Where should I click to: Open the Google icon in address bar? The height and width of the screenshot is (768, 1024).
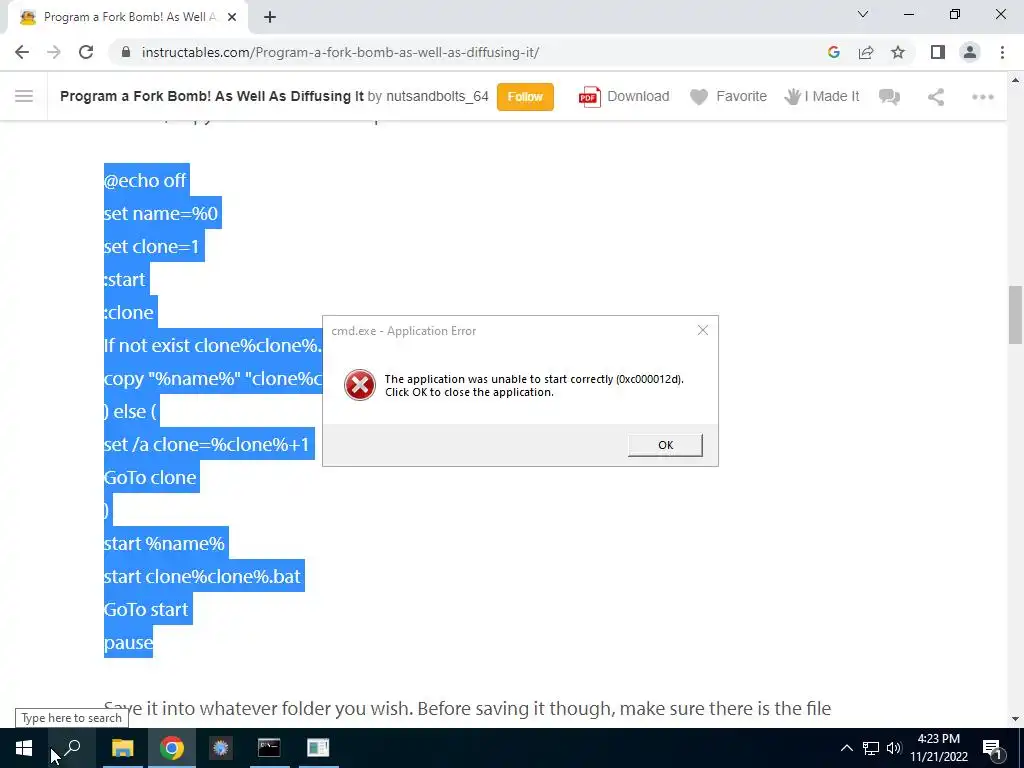coord(833,52)
